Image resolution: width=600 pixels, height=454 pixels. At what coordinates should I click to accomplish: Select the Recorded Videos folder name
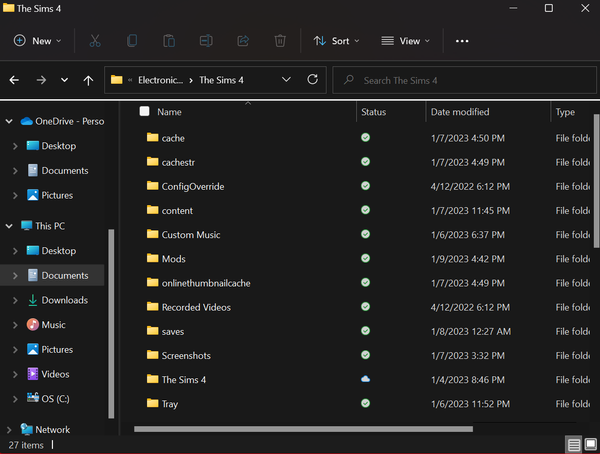[196, 307]
